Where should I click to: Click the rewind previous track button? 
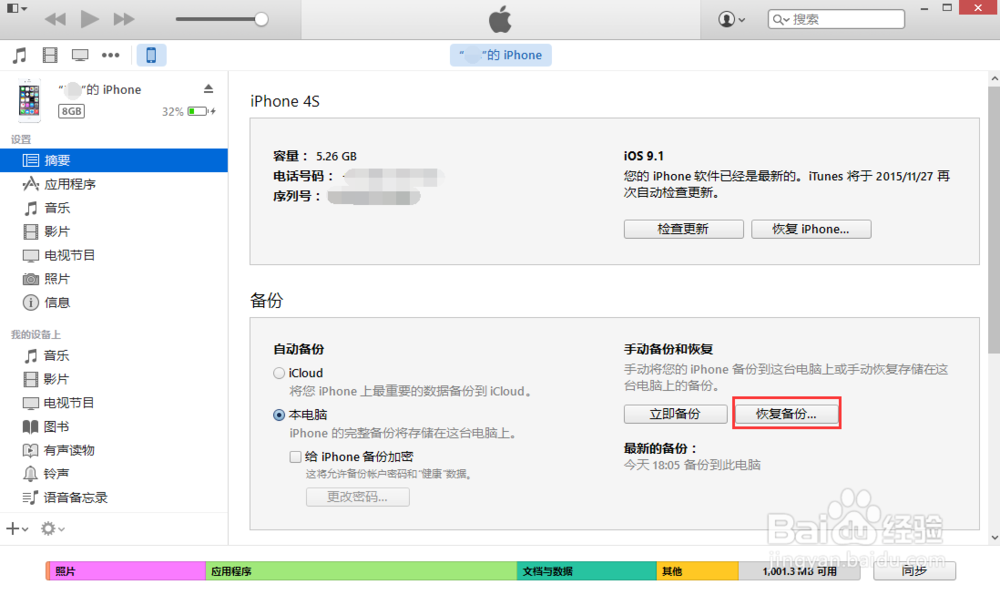click(x=55, y=19)
